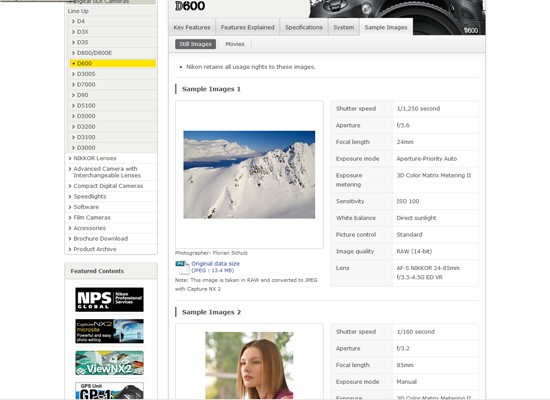Select the '1/1,250 second' shutter speed value

418,109
